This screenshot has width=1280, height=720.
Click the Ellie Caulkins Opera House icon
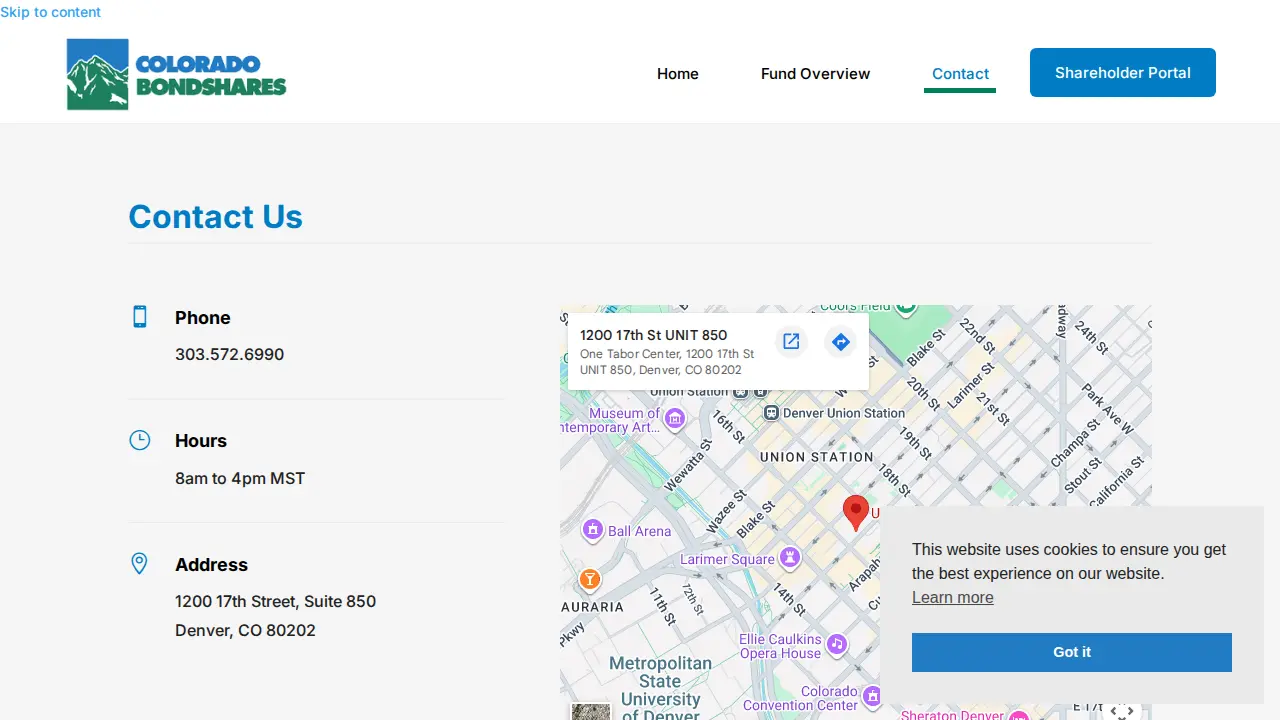tap(837, 644)
